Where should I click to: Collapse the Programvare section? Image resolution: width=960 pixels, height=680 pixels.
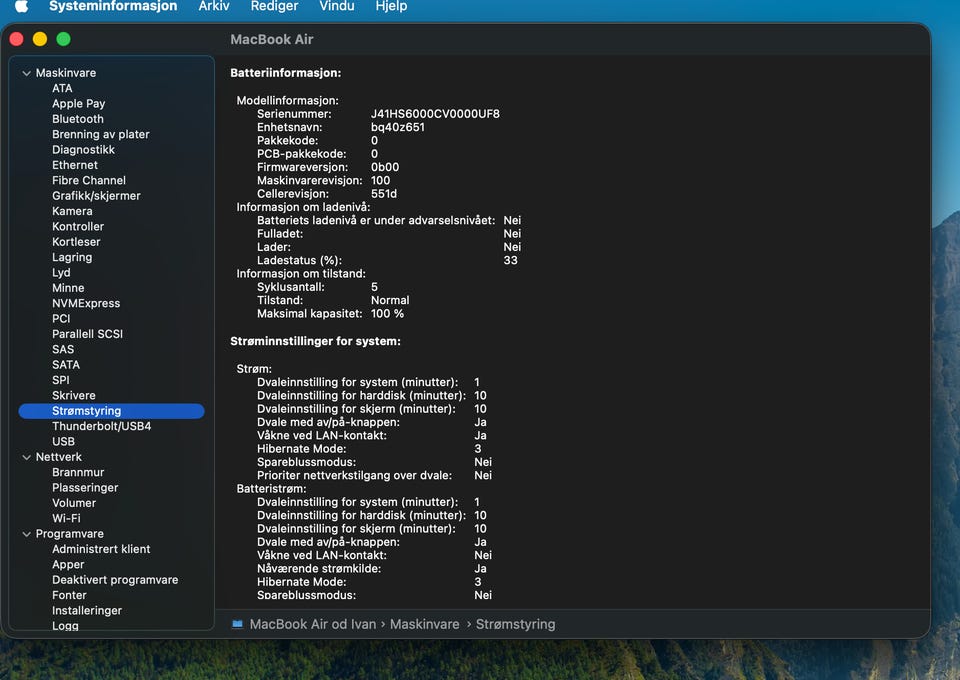tap(26, 534)
